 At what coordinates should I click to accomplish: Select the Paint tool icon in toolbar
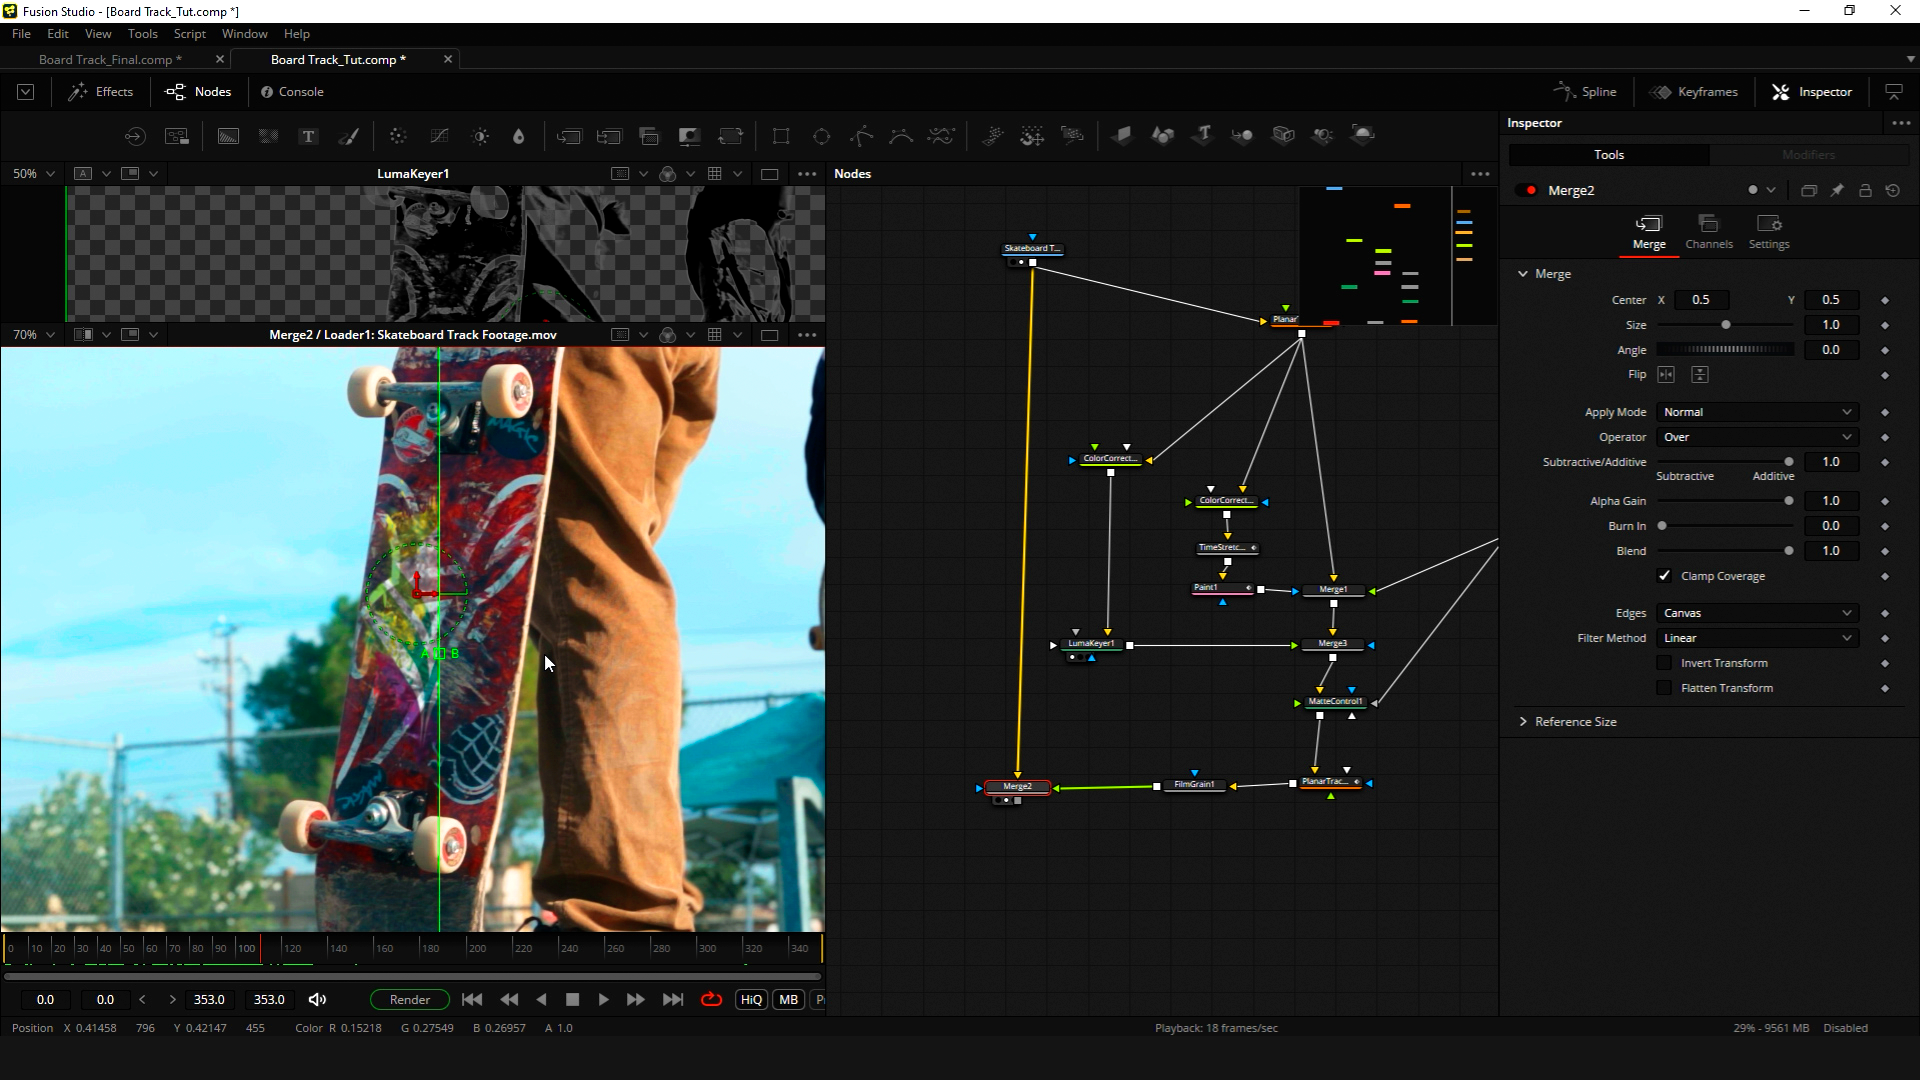(x=348, y=135)
